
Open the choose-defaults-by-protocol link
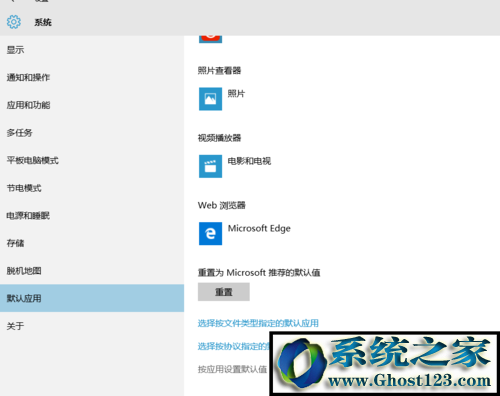tap(233, 346)
